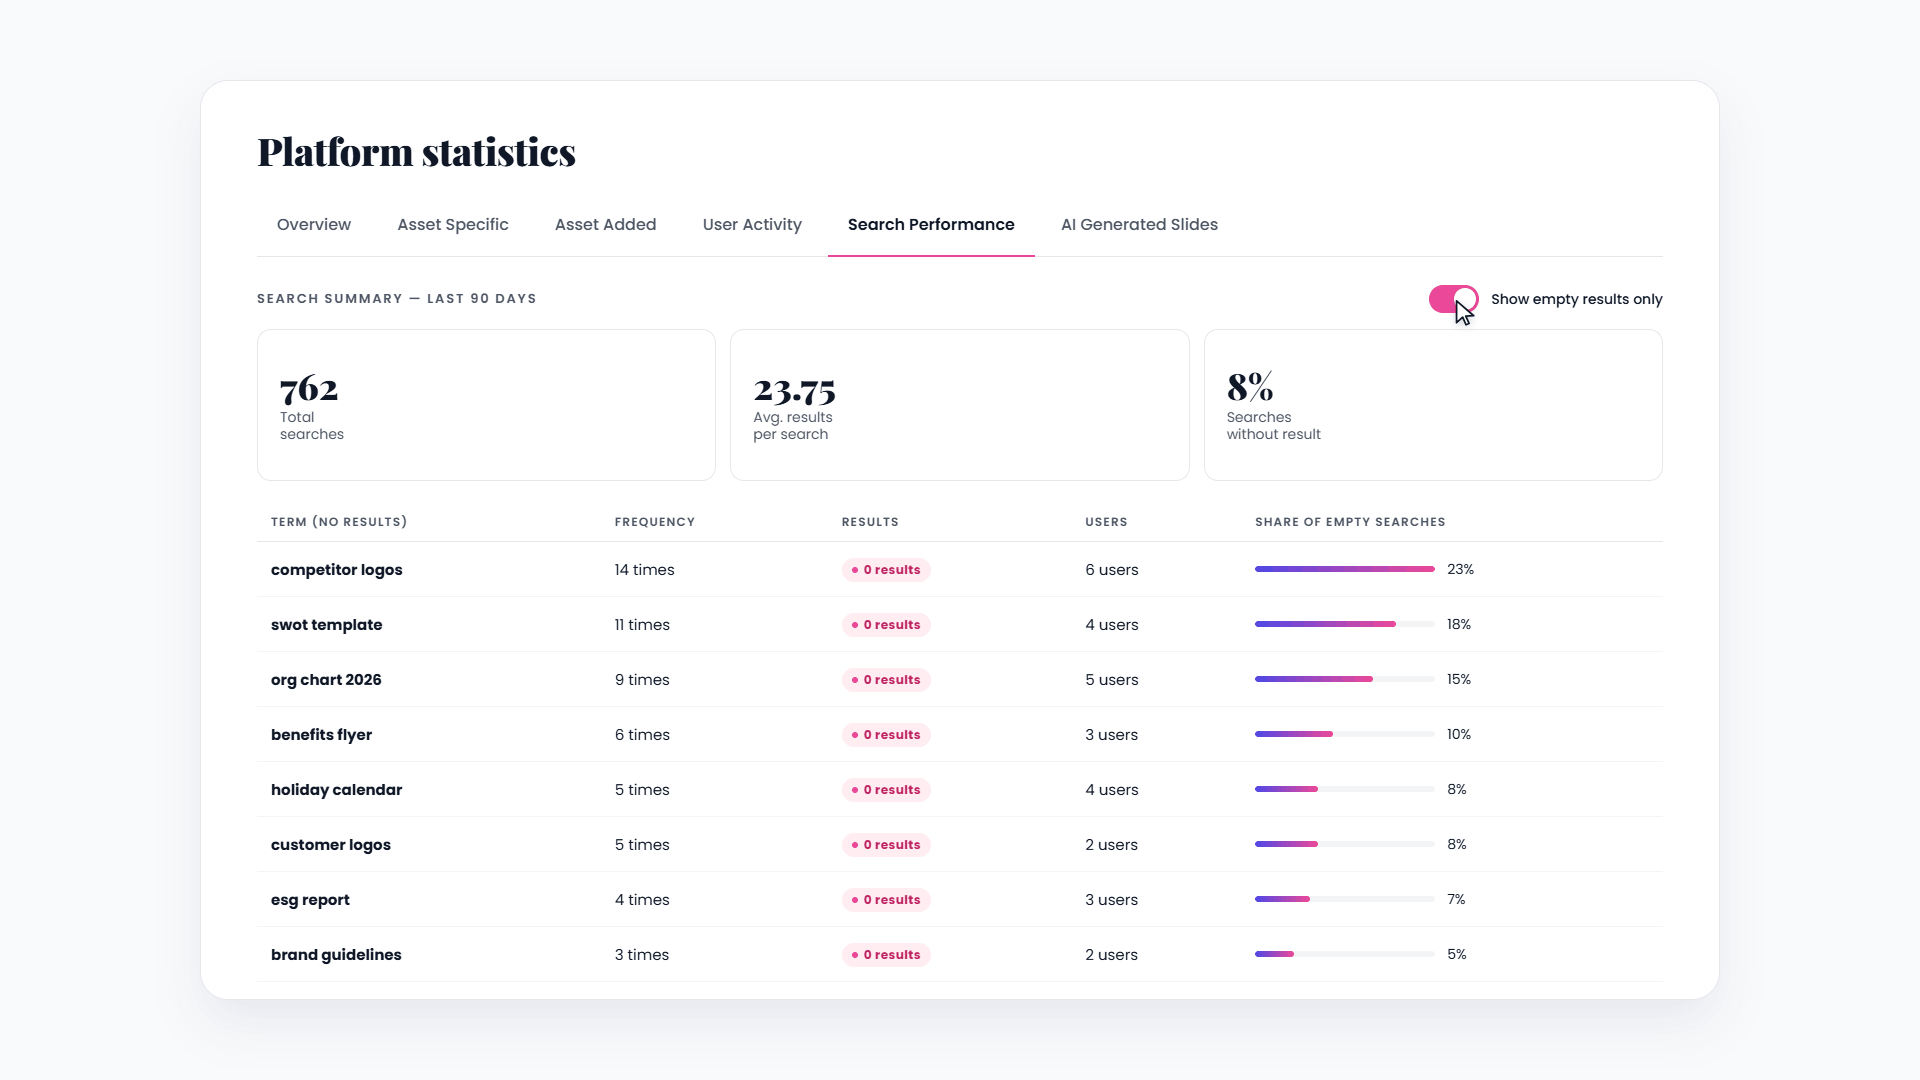Click the RESULTS column header

(870, 522)
